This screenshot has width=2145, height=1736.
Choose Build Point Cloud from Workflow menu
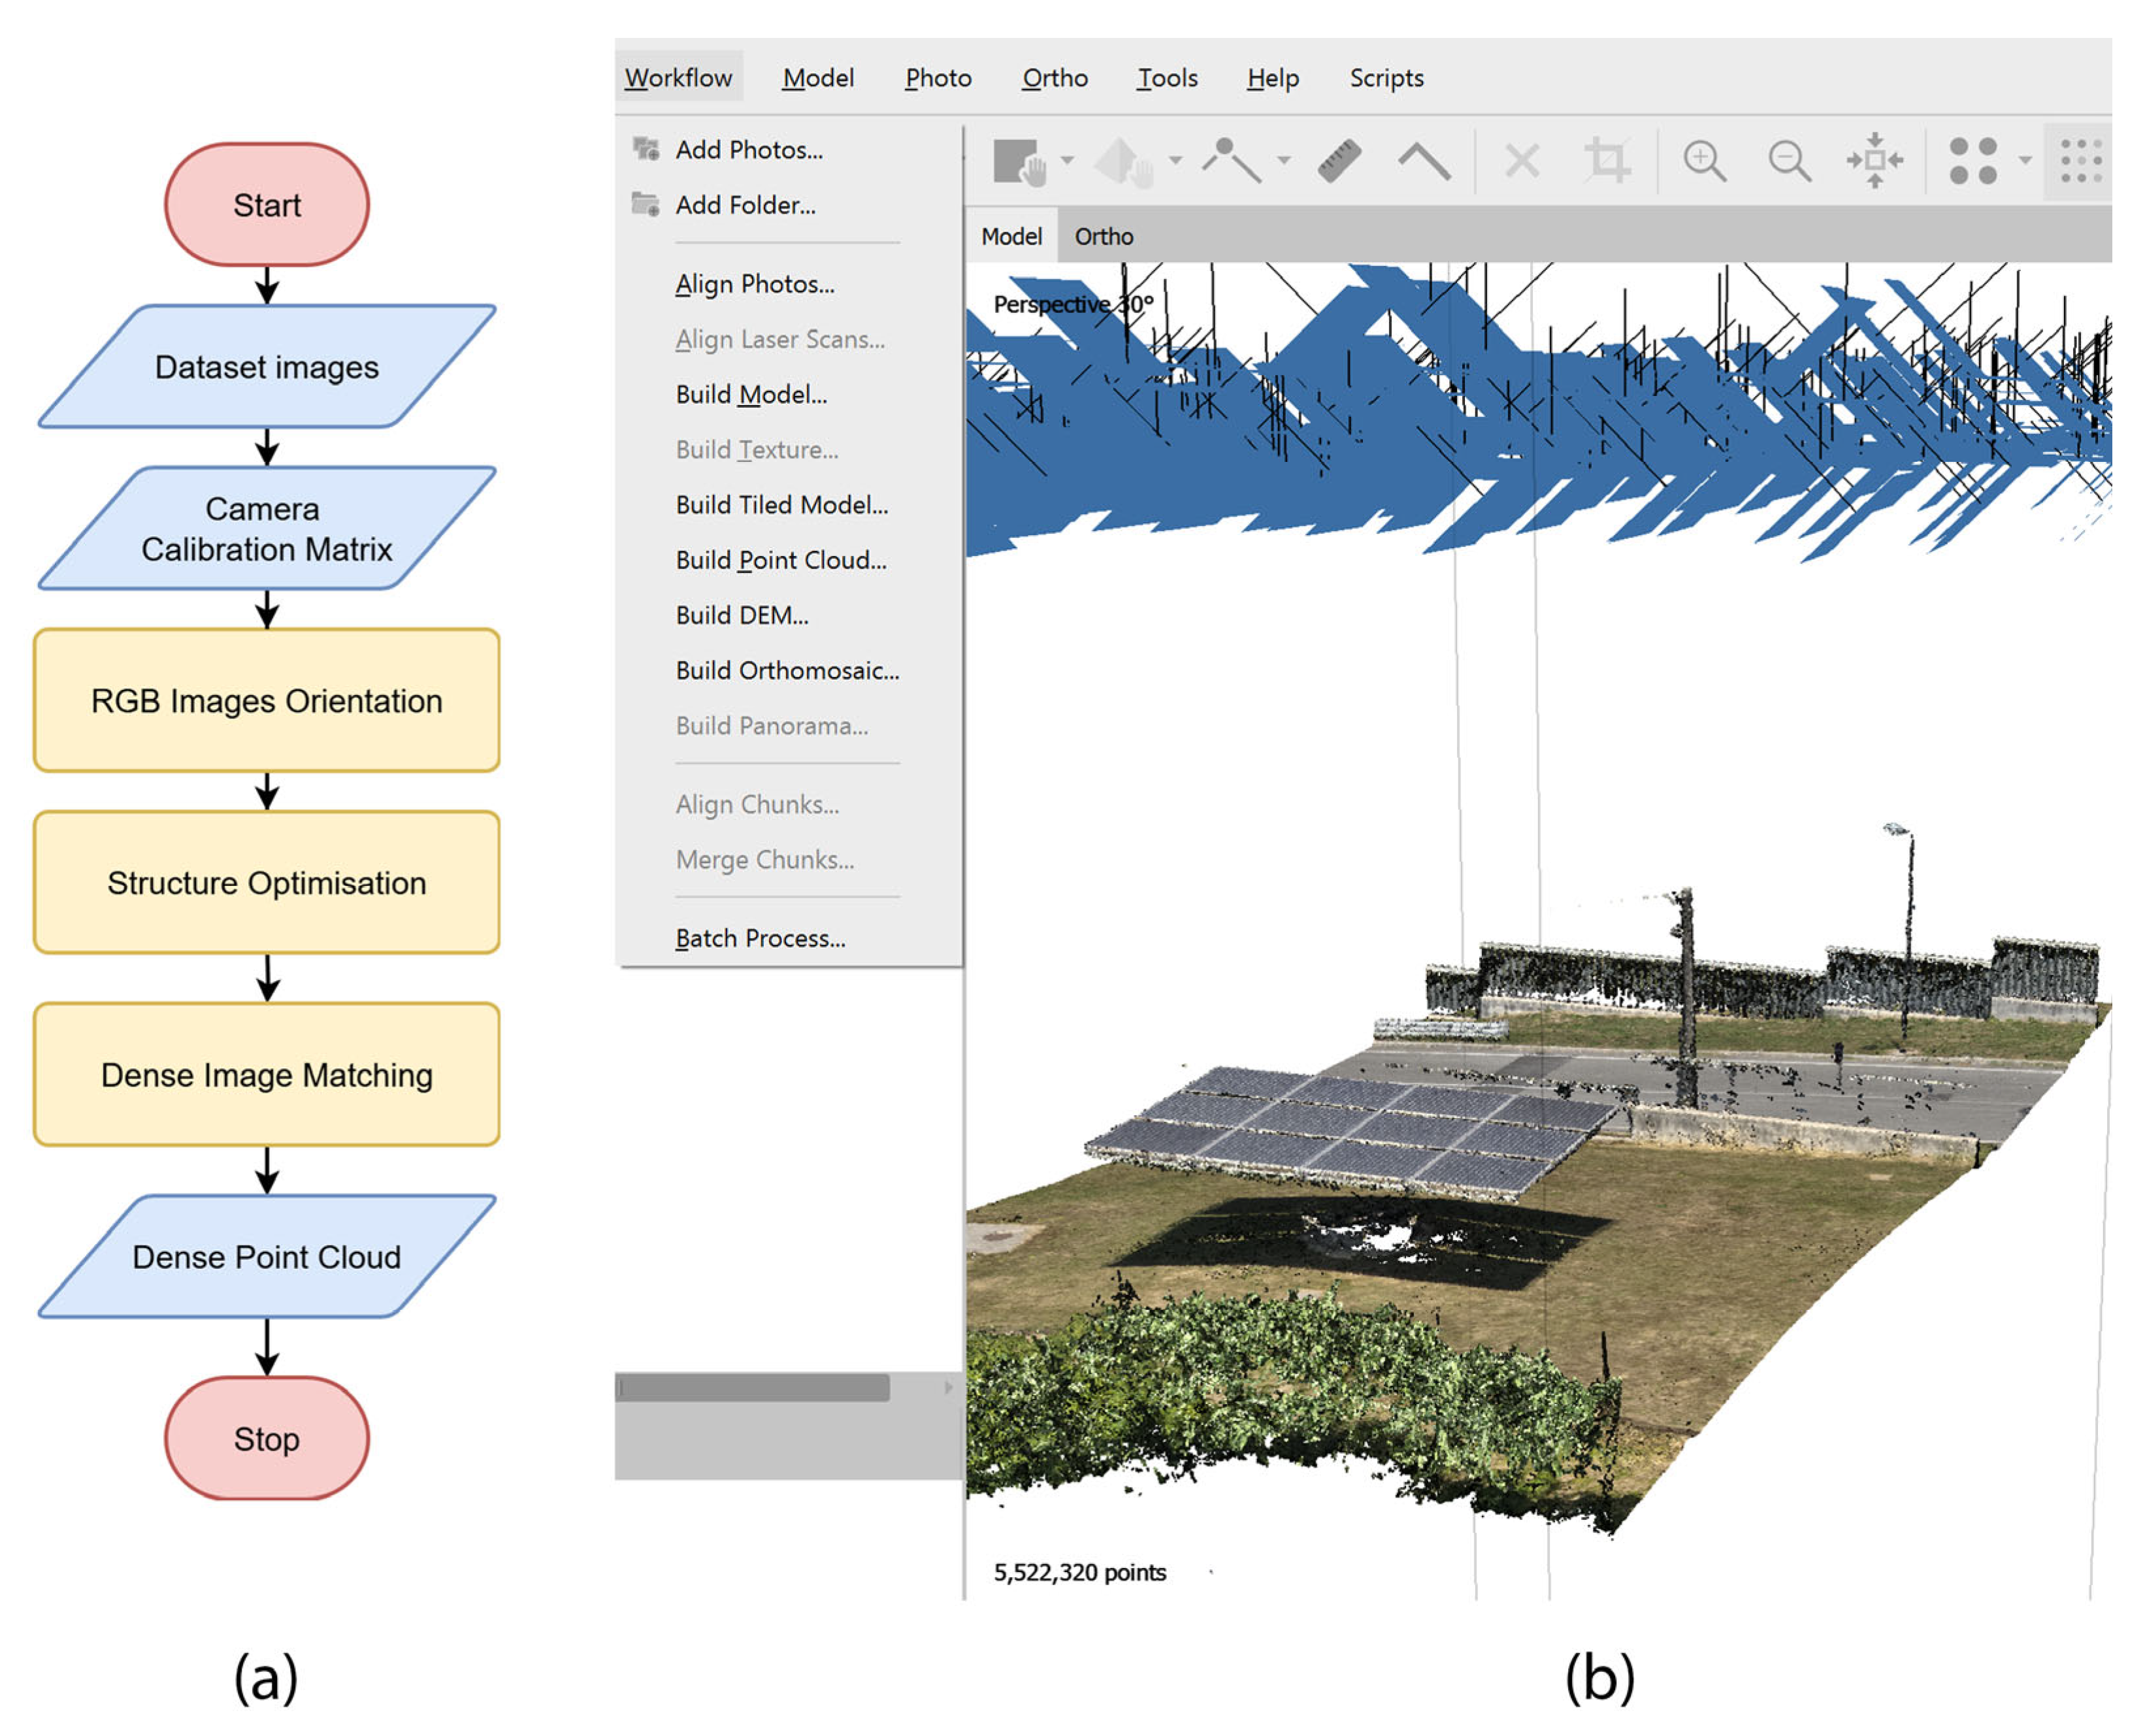click(780, 560)
